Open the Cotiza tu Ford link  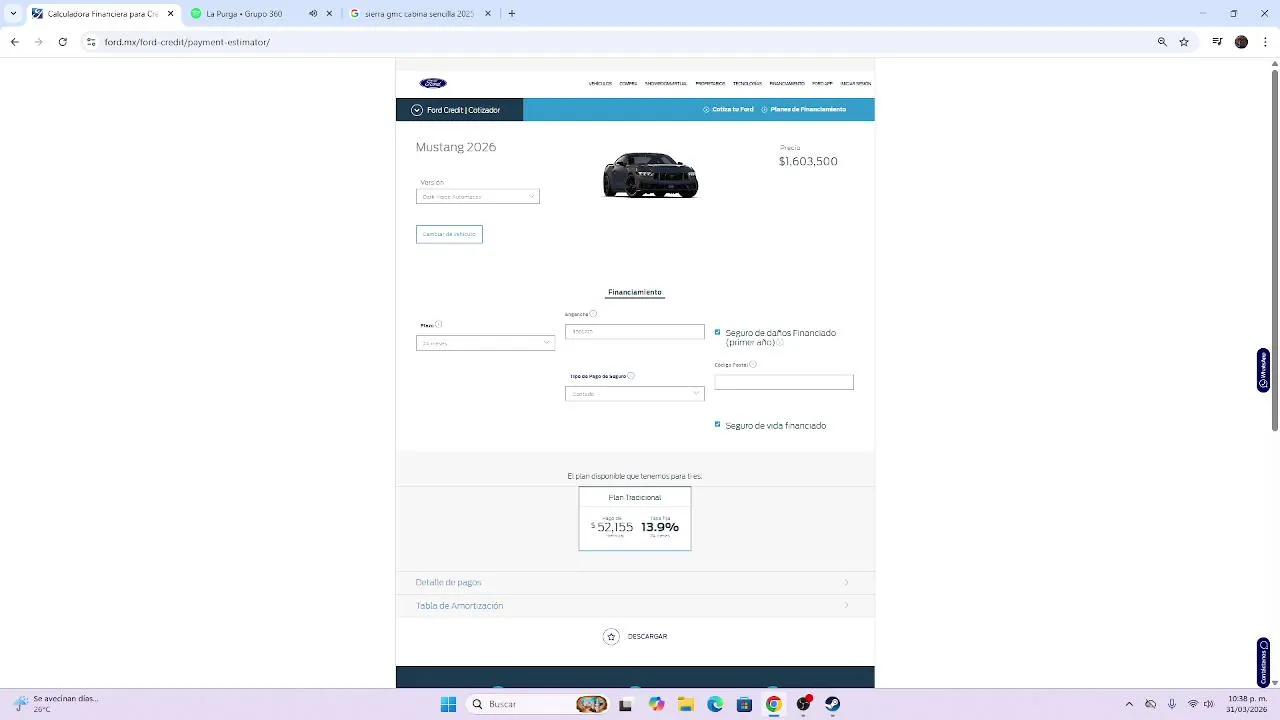(x=728, y=109)
